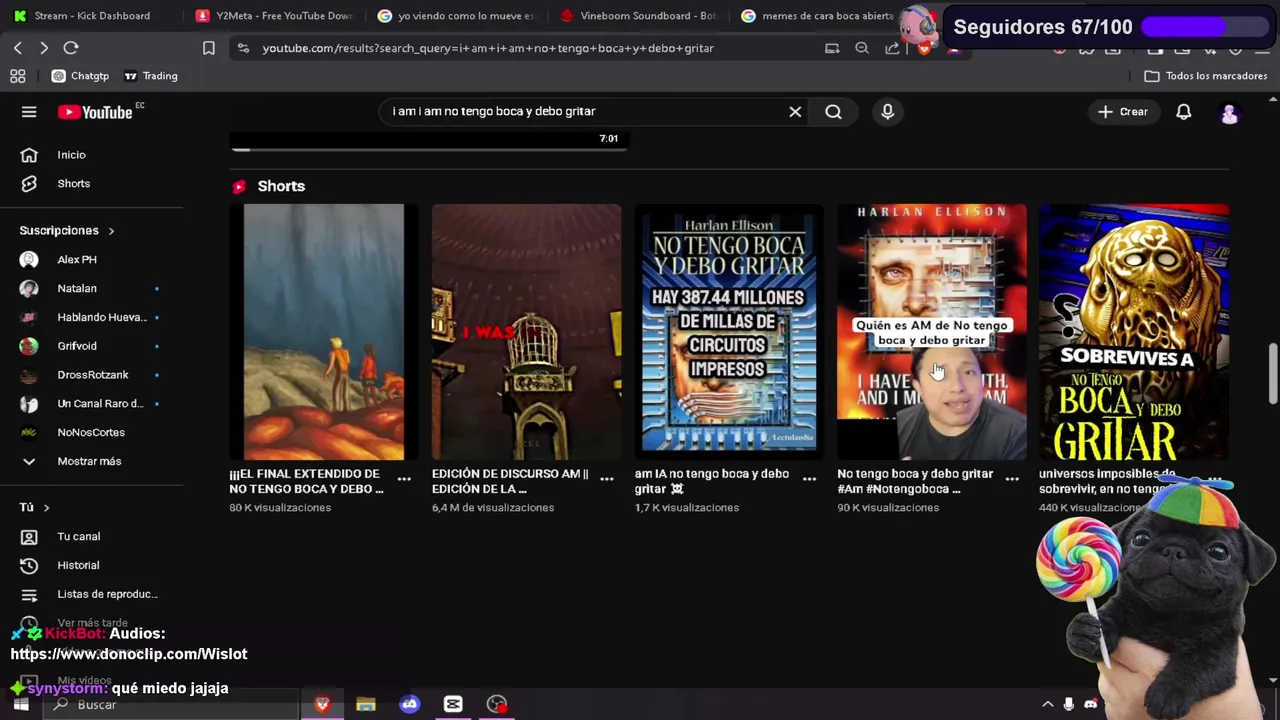This screenshot has width=1280, height=720.
Task: Open the Quién es AM short thumbnail
Action: pos(932,332)
